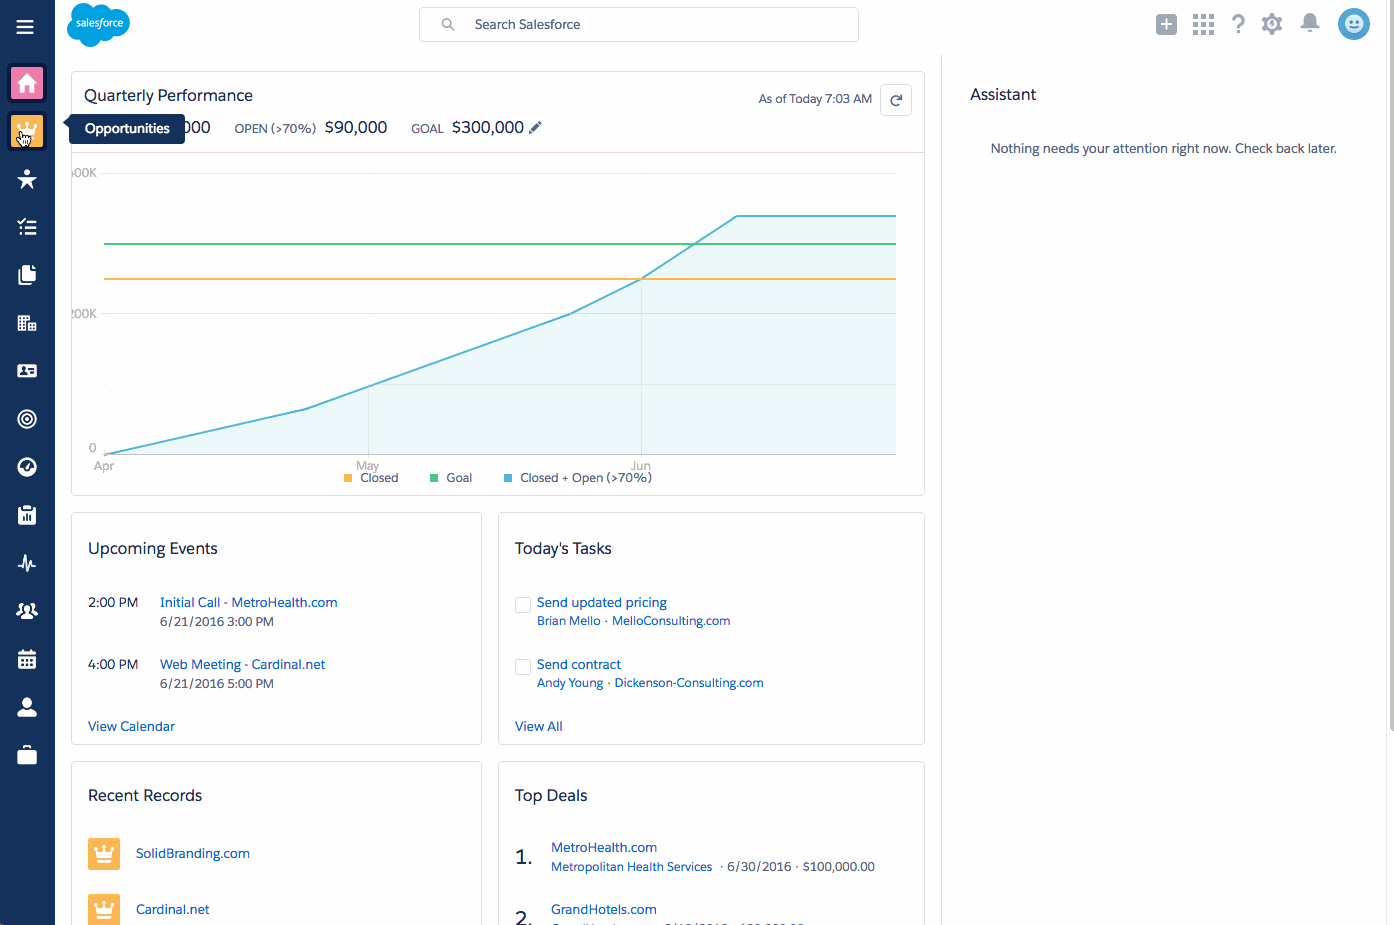Click the View Calendar link

click(x=131, y=726)
